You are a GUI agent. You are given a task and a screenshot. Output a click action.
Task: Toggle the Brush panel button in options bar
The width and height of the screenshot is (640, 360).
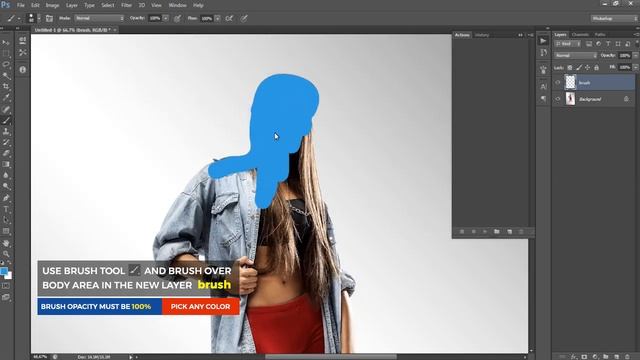(x=49, y=18)
